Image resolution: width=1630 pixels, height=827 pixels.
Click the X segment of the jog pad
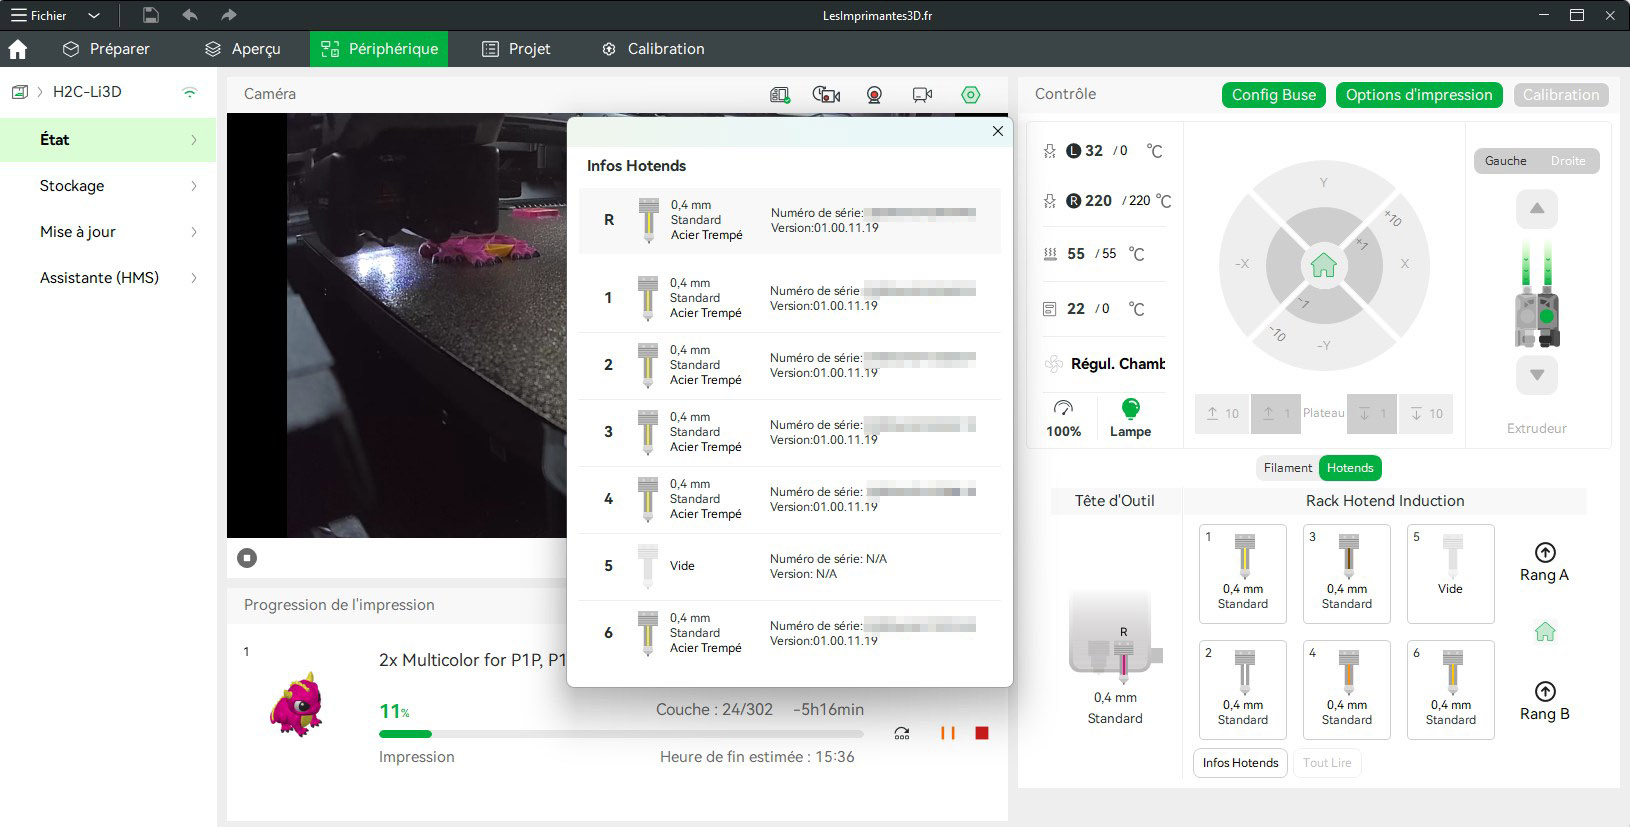1405,264
